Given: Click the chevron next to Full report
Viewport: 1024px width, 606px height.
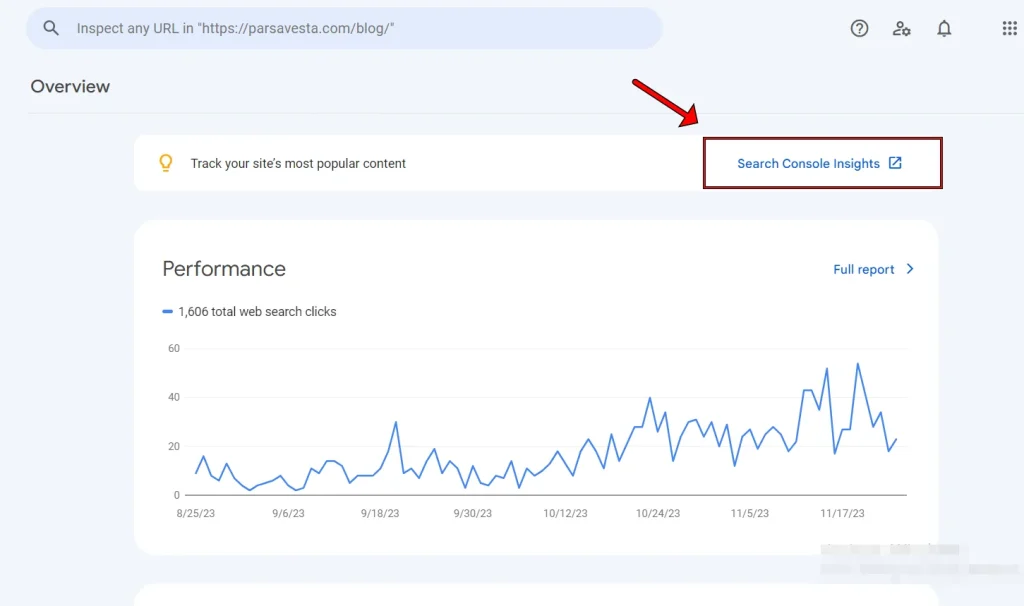Looking at the screenshot, I should tap(910, 269).
